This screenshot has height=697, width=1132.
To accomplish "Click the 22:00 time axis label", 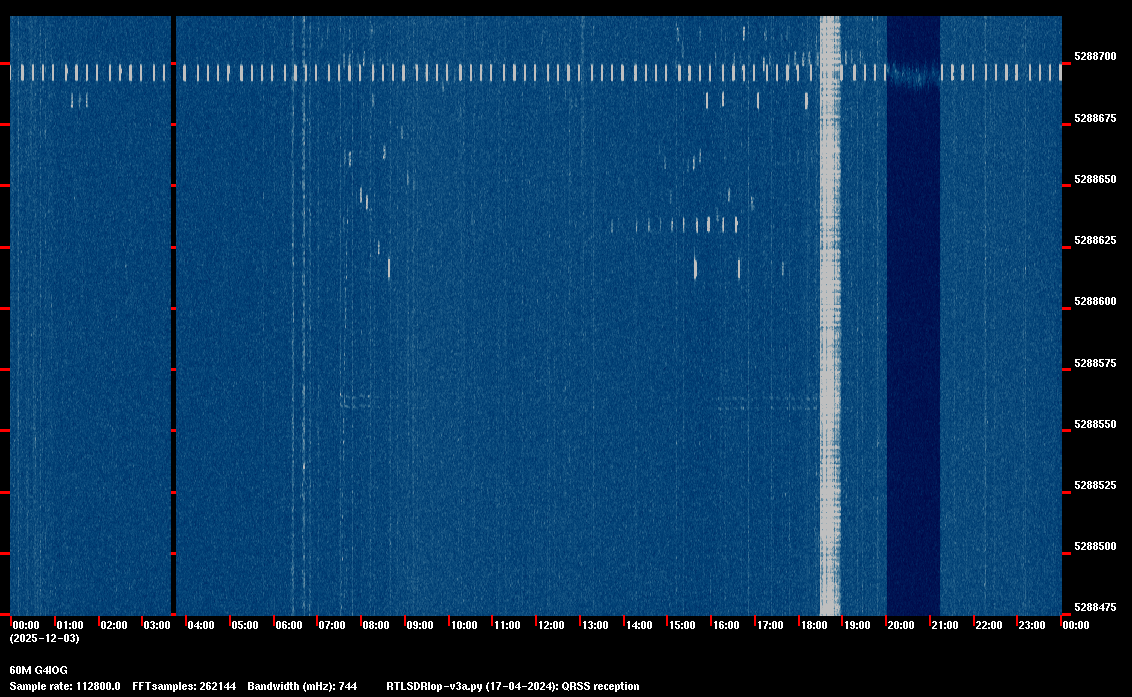I will pyautogui.click(x=988, y=625).
